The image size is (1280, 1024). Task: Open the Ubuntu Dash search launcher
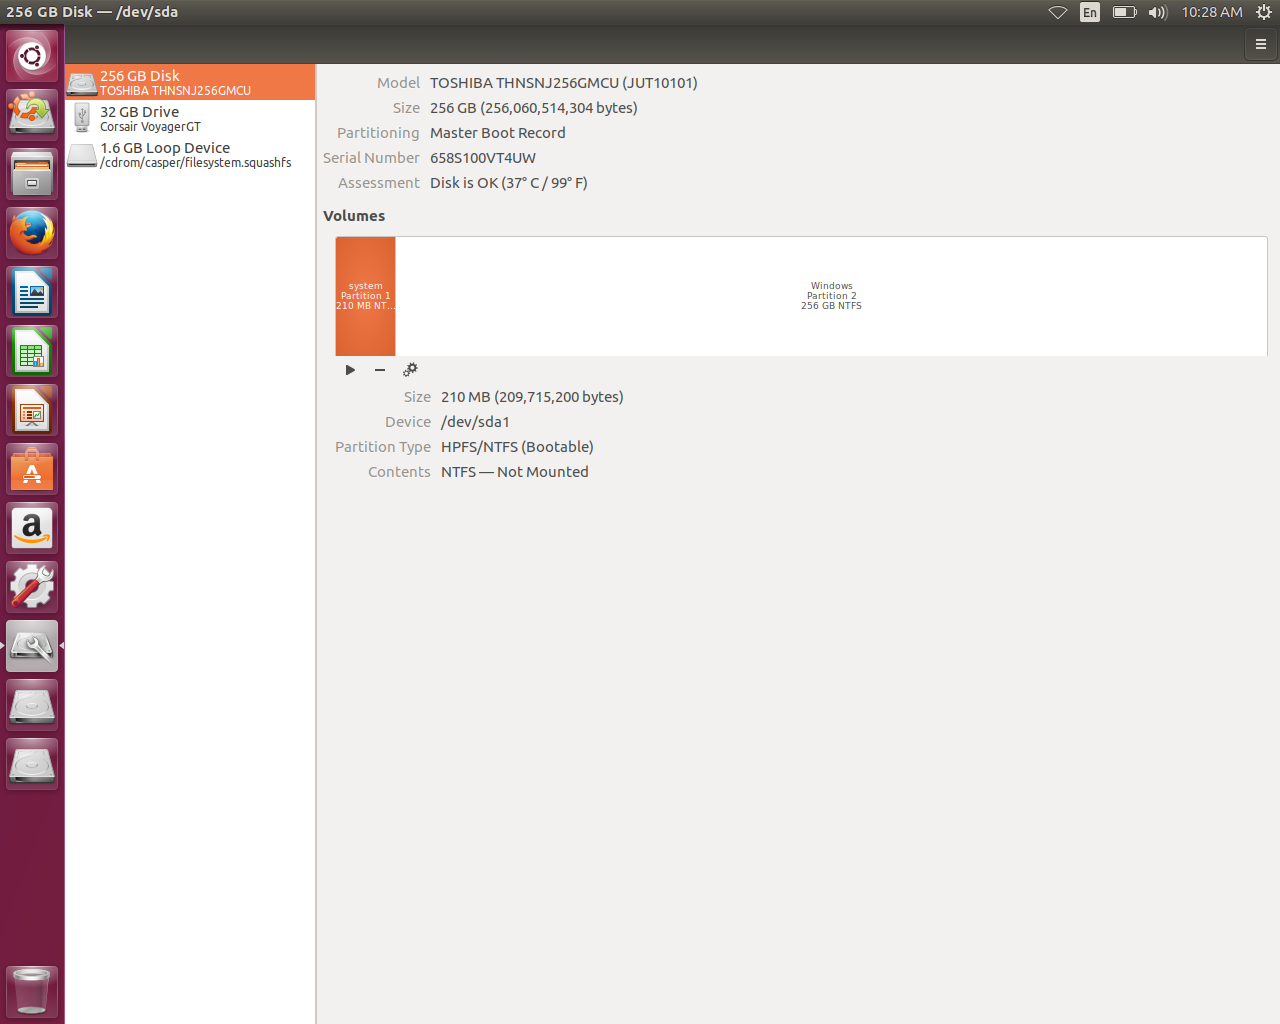click(x=32, y=56)
